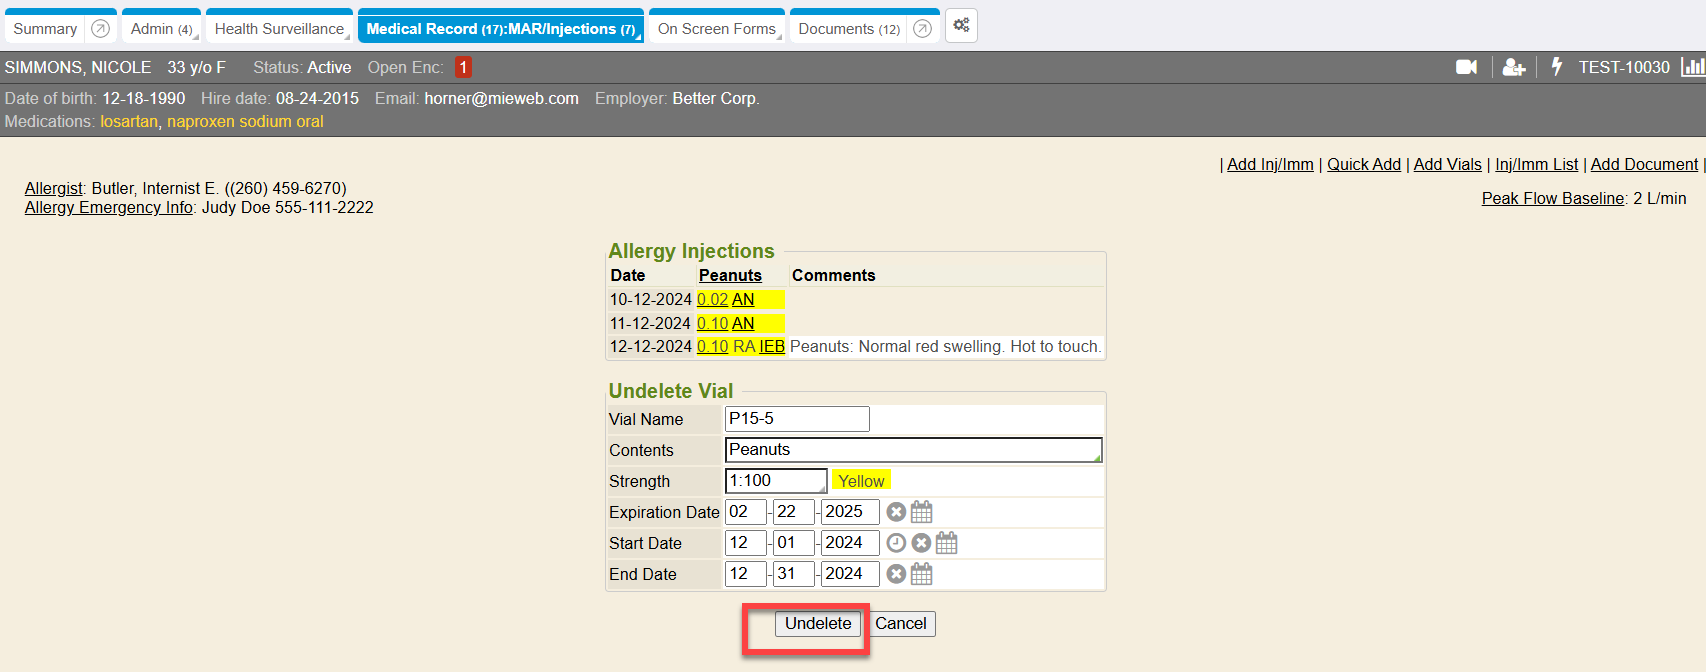Click into the Vial Name field
Image resolution: width=1706 pixels, height=672 pixels.
[797, 419]
